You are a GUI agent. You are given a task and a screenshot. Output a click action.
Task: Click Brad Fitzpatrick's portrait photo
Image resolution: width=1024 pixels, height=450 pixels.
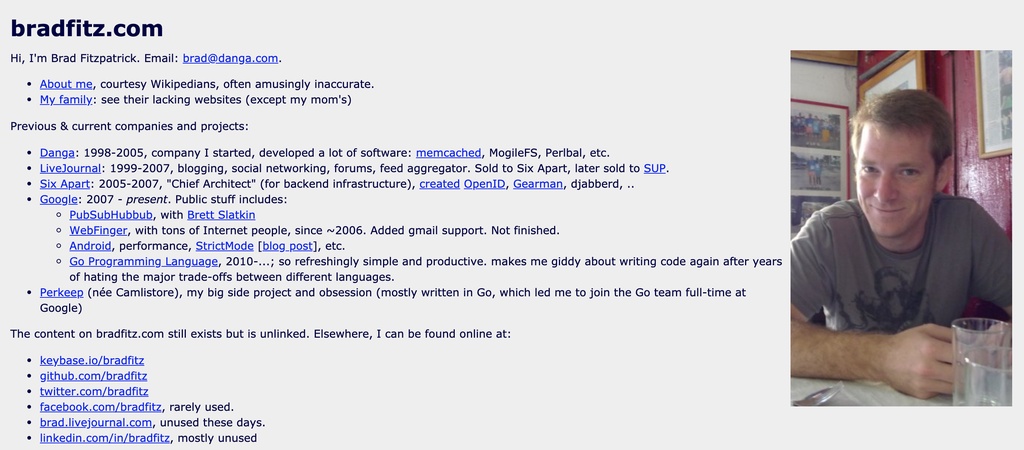point(901,228)
